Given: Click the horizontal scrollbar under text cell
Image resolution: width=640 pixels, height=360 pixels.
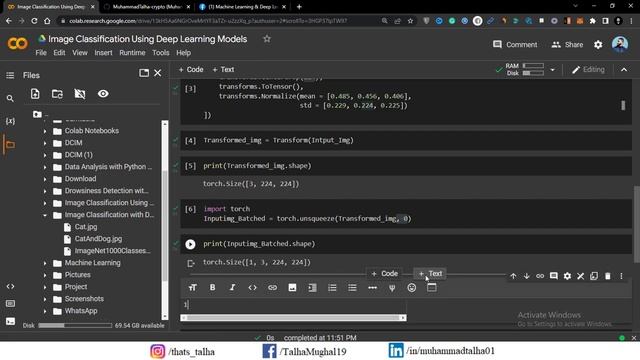Looking at the screenshot, I should [293, 318].
